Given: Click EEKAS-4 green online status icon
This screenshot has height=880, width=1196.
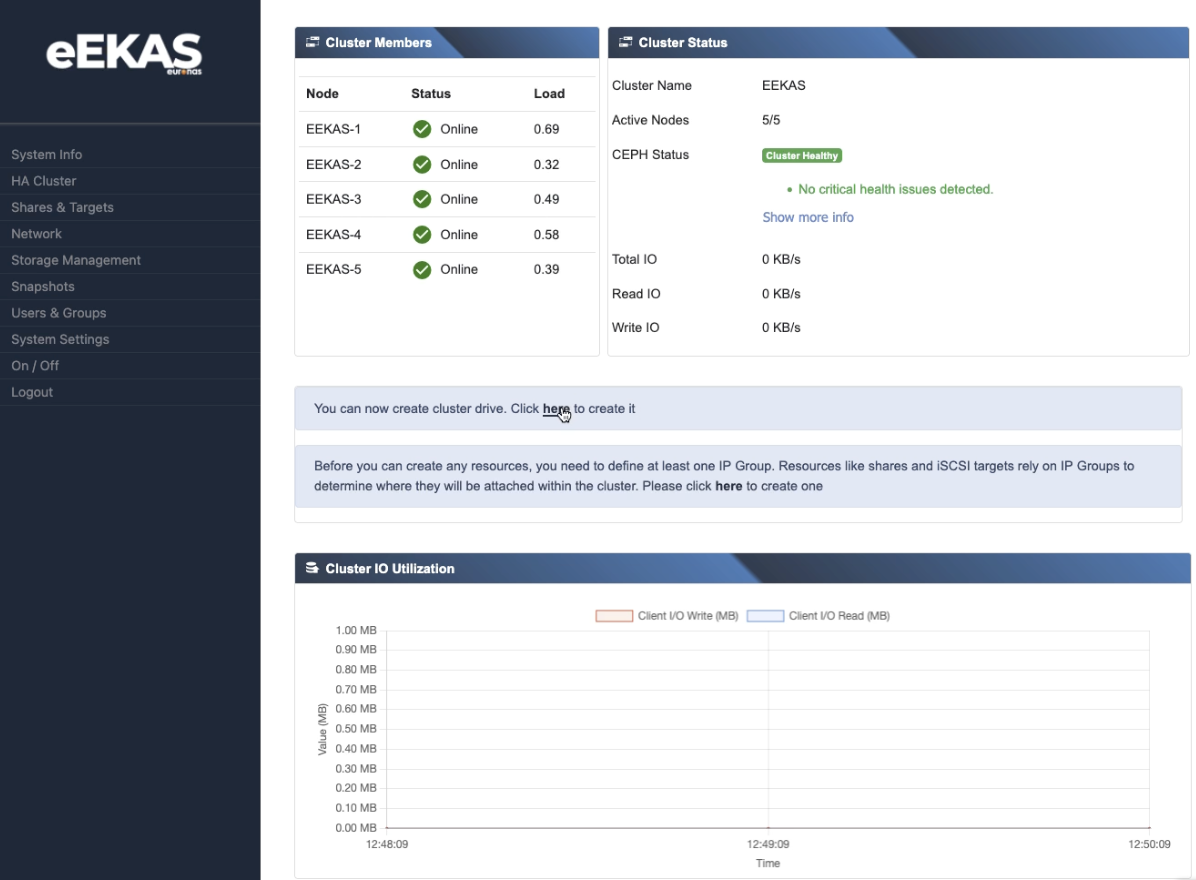Looking at the screenshot, I should tap(422, 234).
